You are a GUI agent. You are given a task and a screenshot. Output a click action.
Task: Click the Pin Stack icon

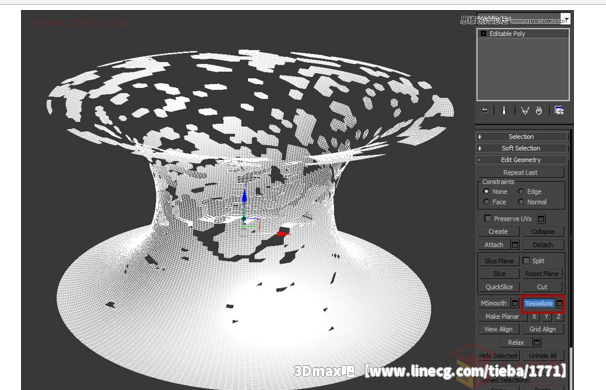(483, 111)
